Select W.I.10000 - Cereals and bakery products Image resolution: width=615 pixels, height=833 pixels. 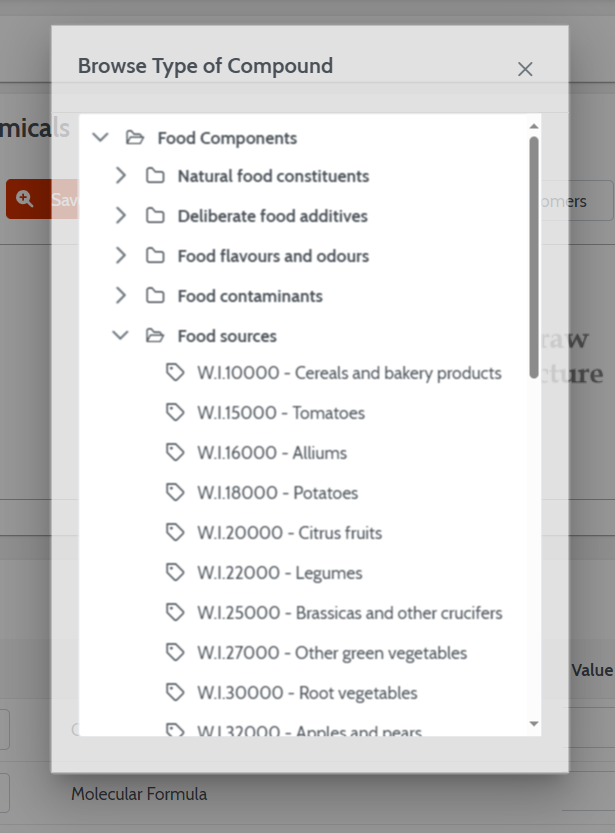tap(349, 373)
